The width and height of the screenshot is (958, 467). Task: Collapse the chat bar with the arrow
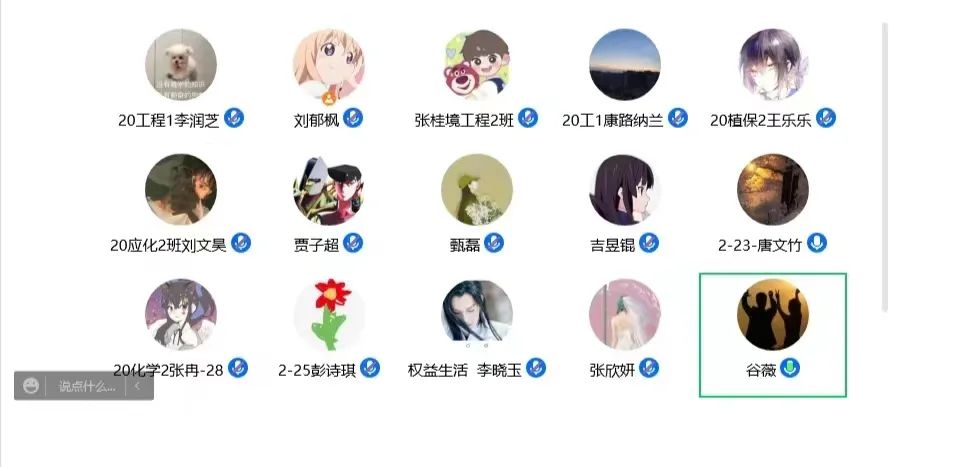click(x=137, y=386)
